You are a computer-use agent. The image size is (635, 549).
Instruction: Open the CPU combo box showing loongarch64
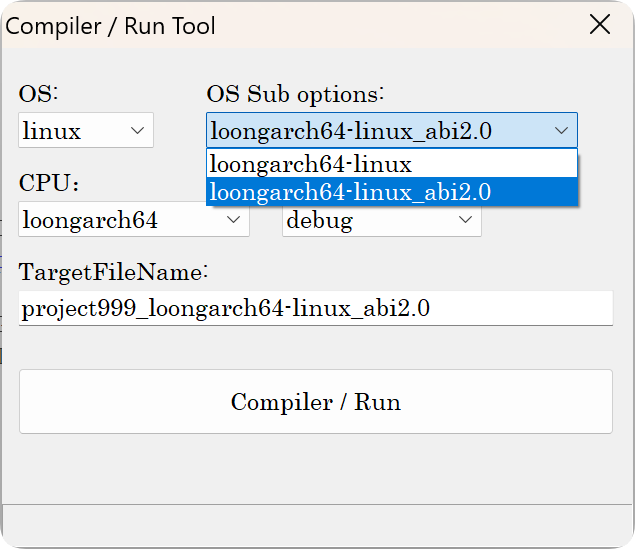coord(120,221)
